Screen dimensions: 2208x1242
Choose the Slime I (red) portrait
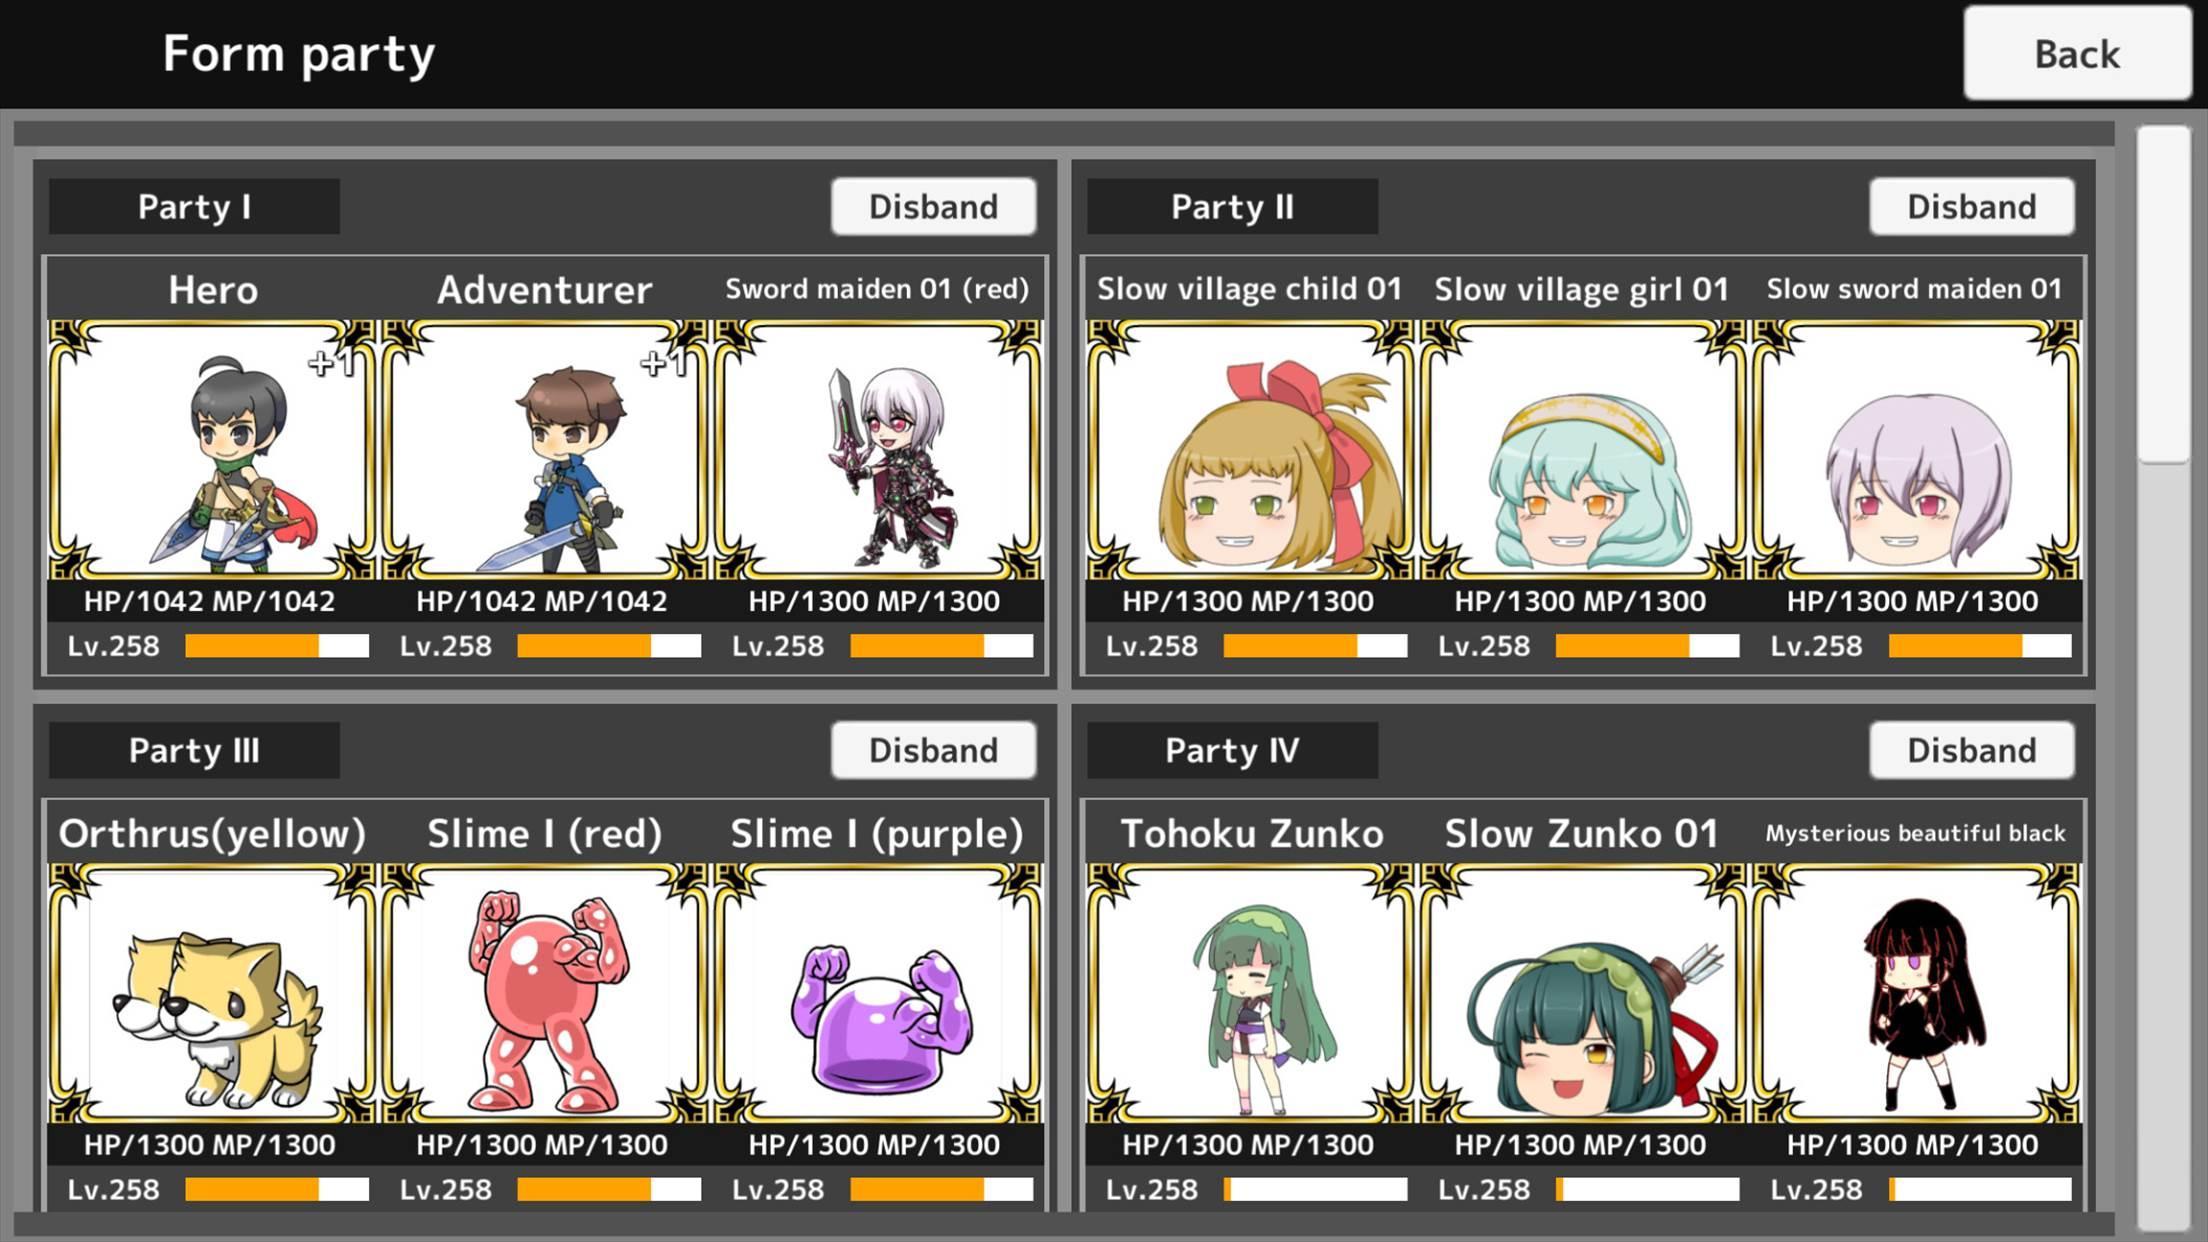pyautogui.click(x=544, y=994)
